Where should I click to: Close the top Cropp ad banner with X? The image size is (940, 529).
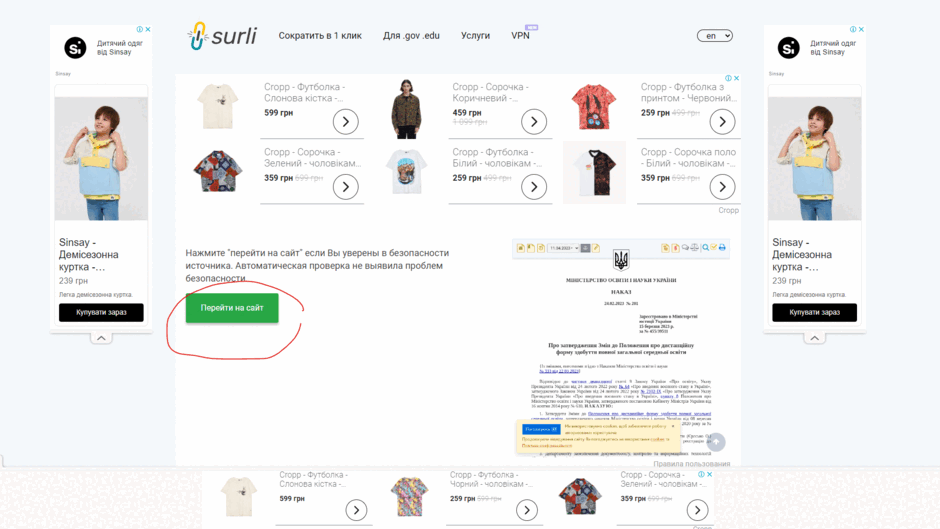(737, 78)
